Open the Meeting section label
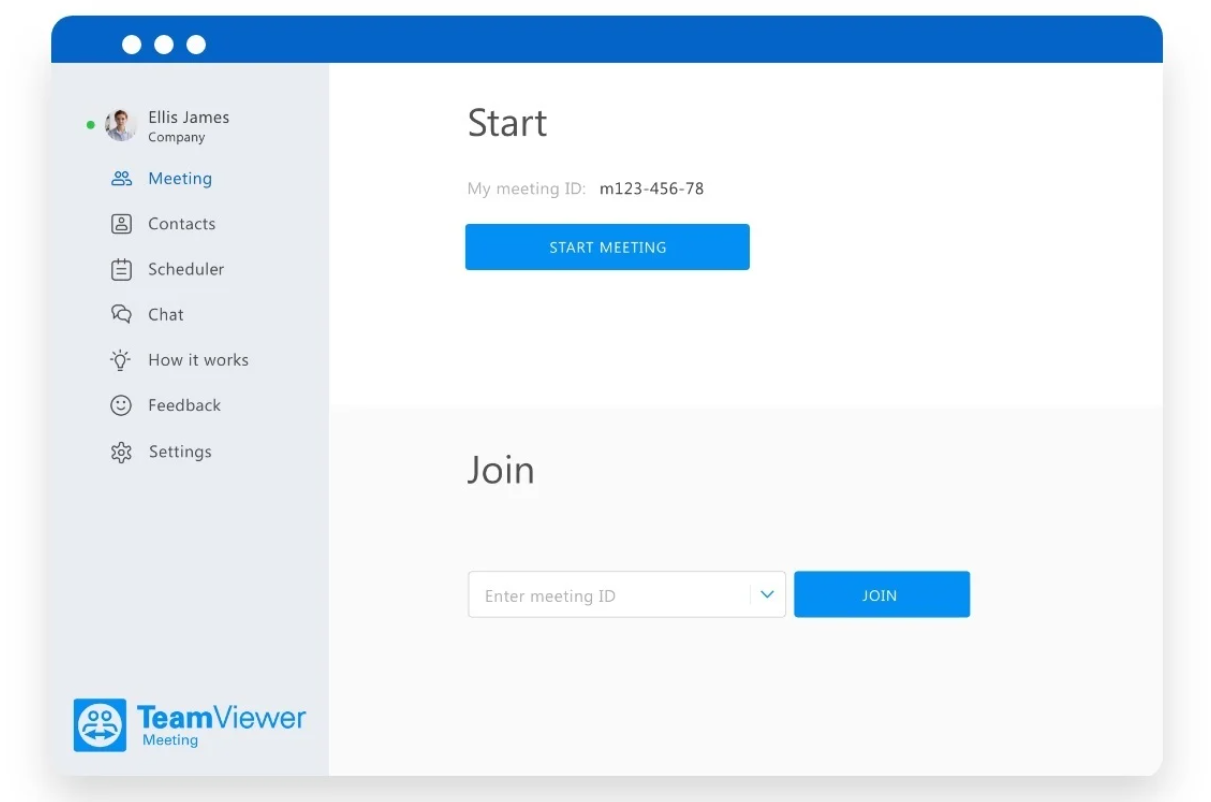 (x=180, y=179)
